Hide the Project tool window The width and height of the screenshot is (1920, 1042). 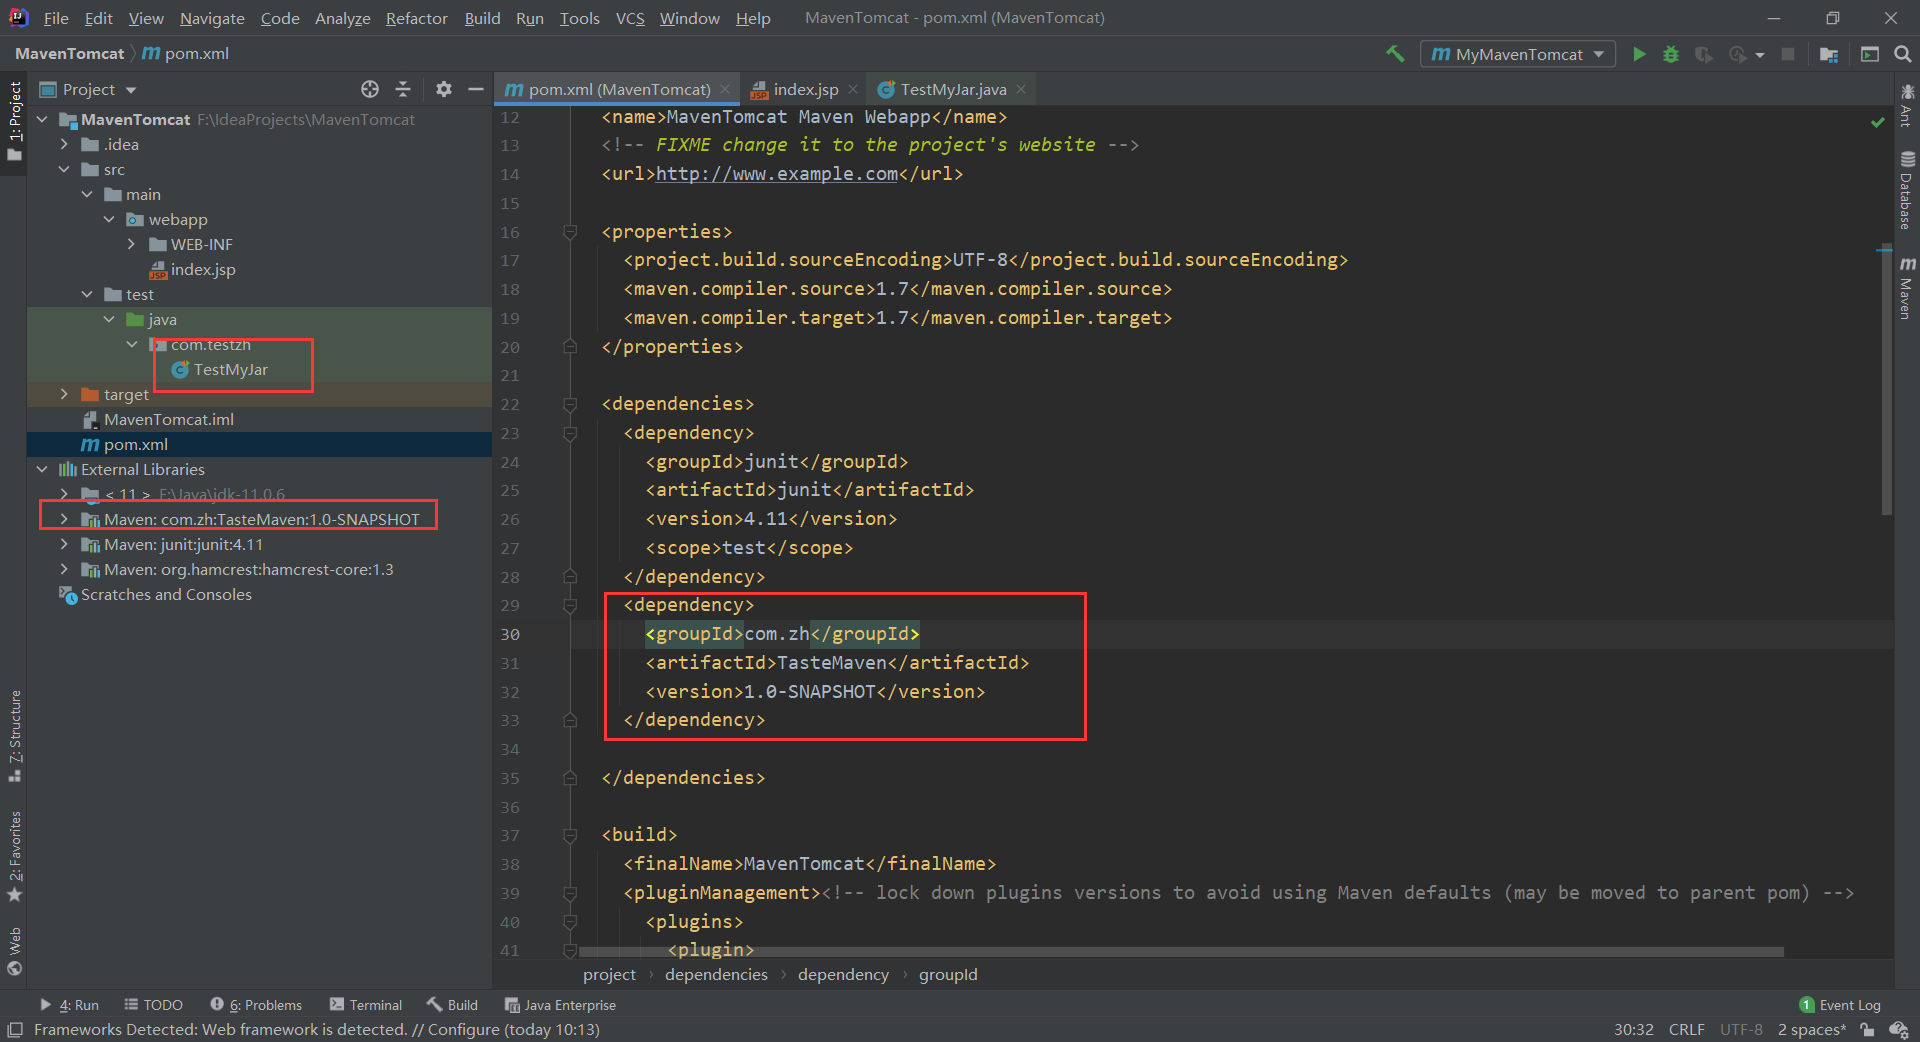(x=476, y=89)
